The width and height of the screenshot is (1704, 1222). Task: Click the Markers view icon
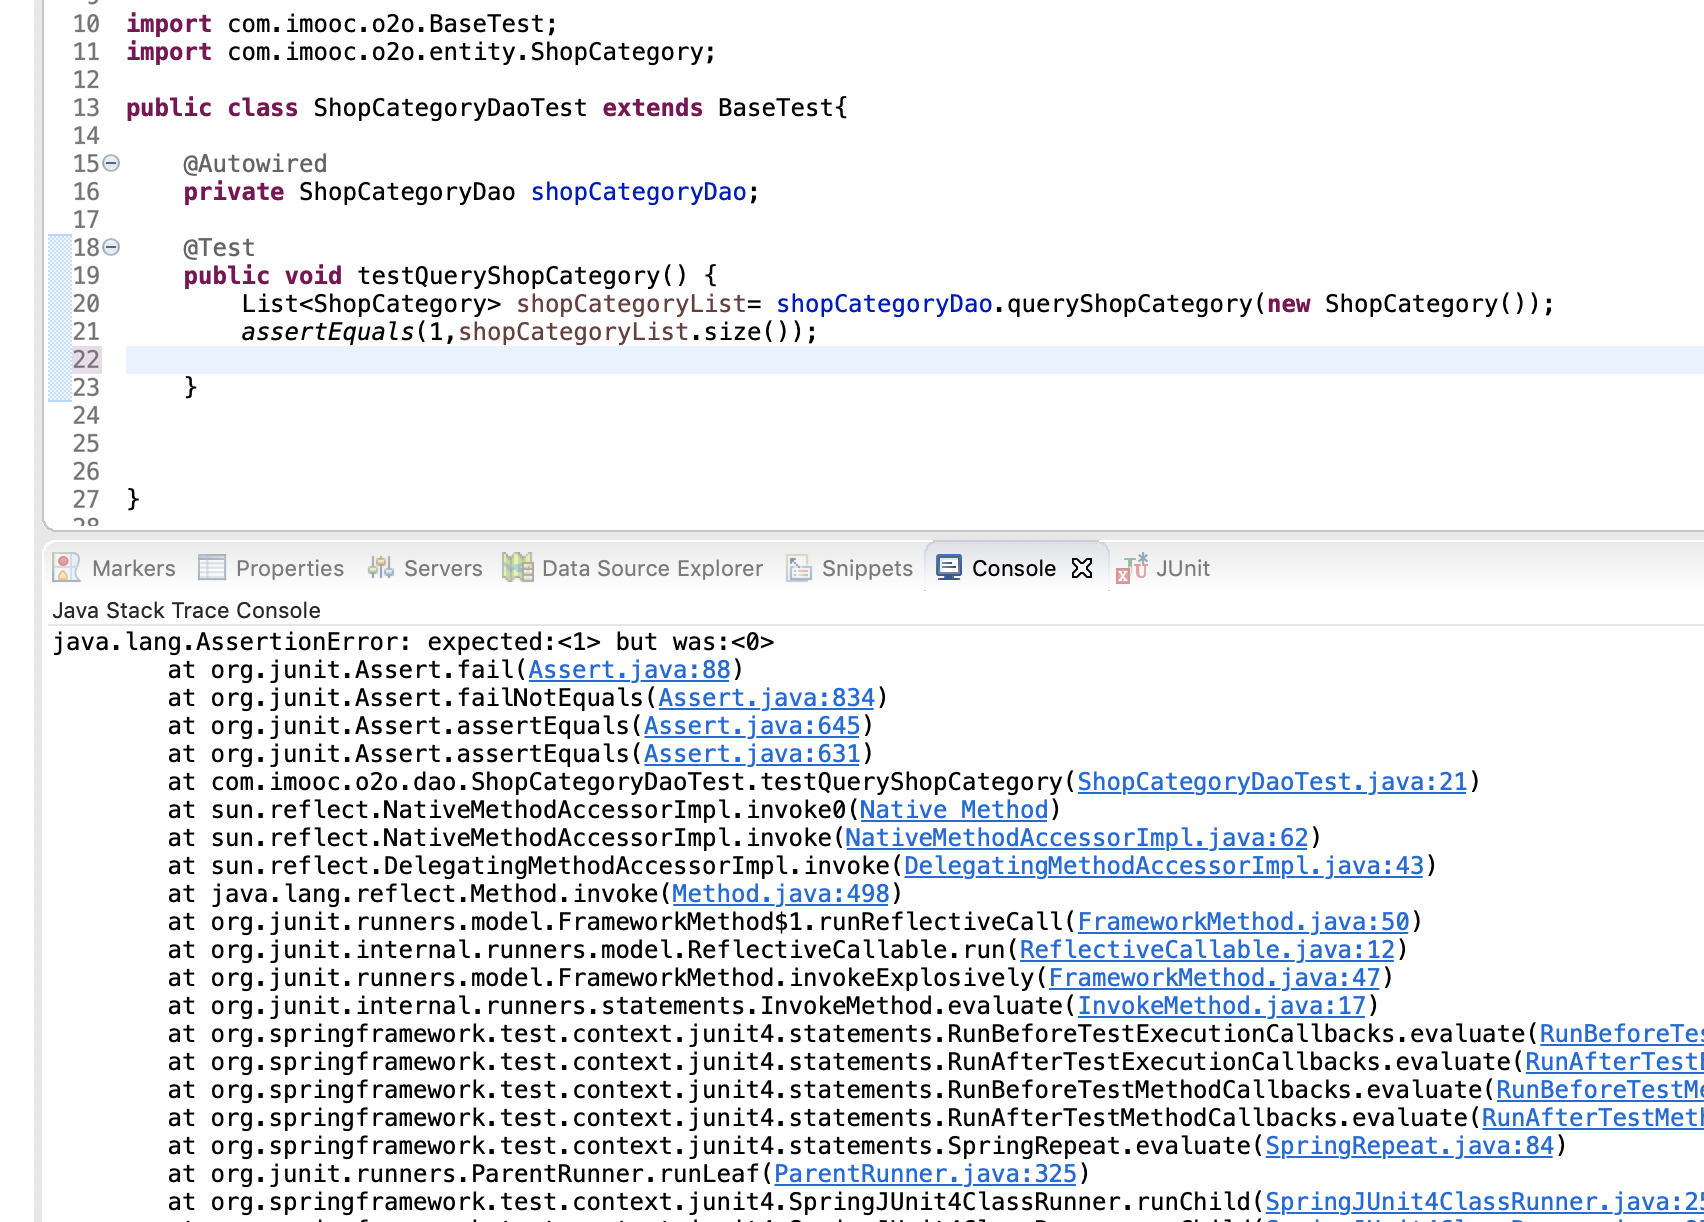tap(67, 568)
